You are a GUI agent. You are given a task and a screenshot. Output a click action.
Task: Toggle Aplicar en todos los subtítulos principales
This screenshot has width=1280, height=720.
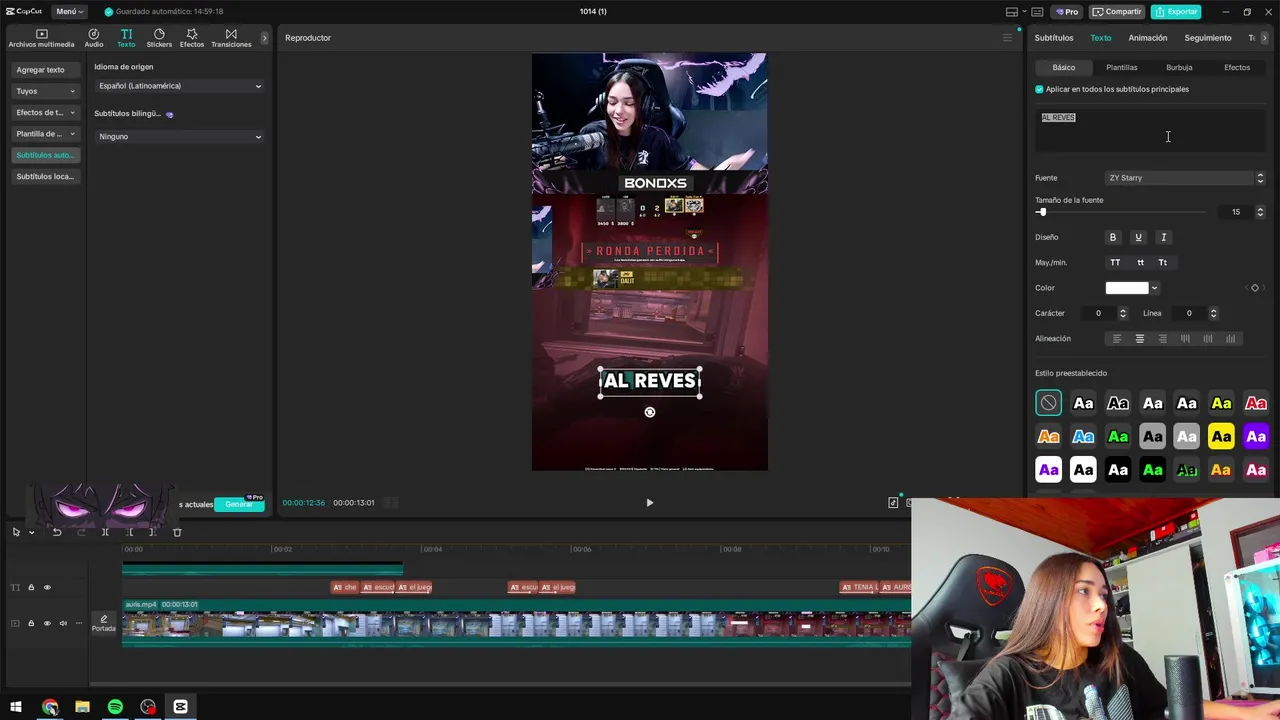[1039, 89]
